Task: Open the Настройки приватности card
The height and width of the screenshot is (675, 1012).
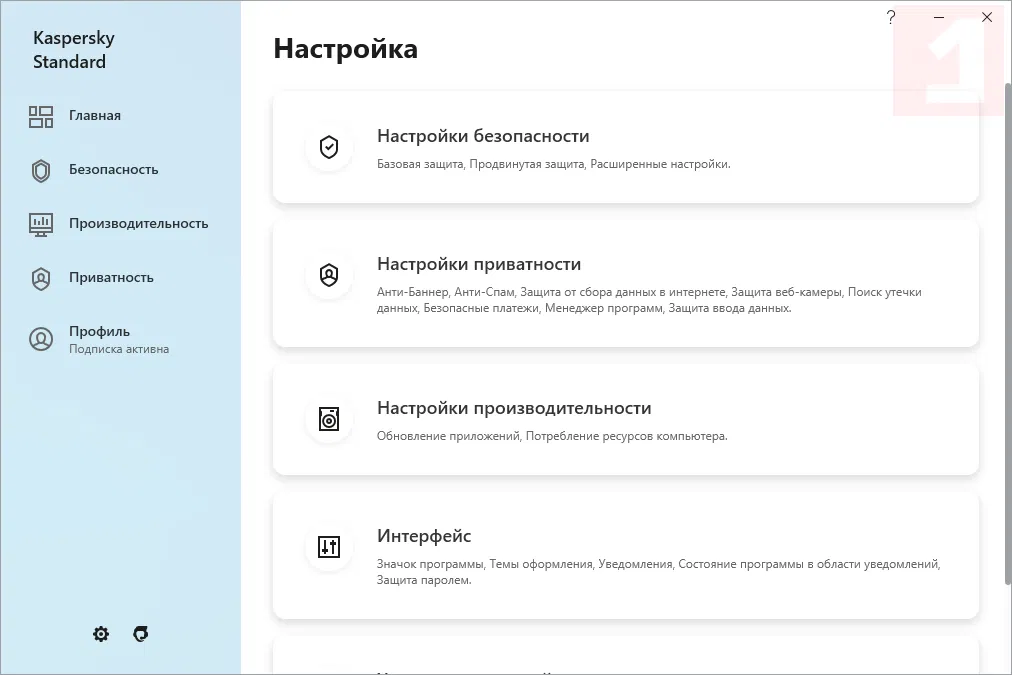Action: tap(625, 284)
